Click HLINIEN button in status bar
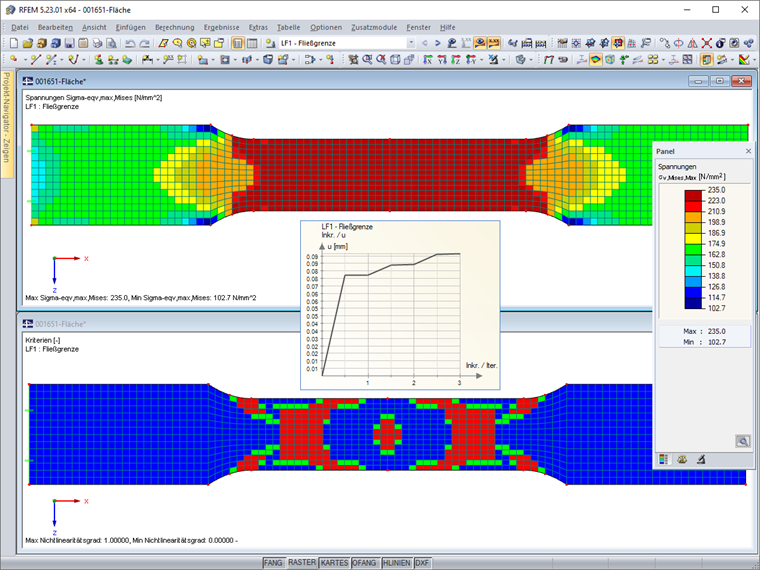The width and height of the screenshot is (760, 570). (396, 563)
